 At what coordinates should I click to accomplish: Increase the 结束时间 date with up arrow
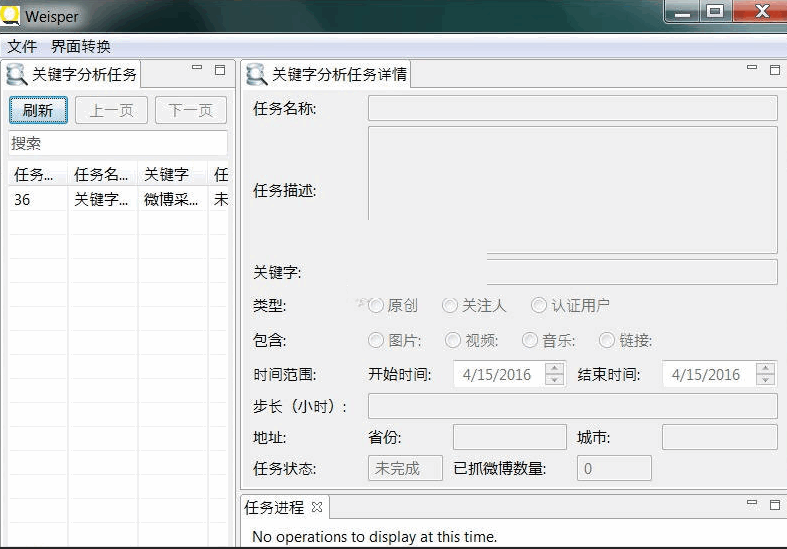pyautogui.click(x=765, y=369)
